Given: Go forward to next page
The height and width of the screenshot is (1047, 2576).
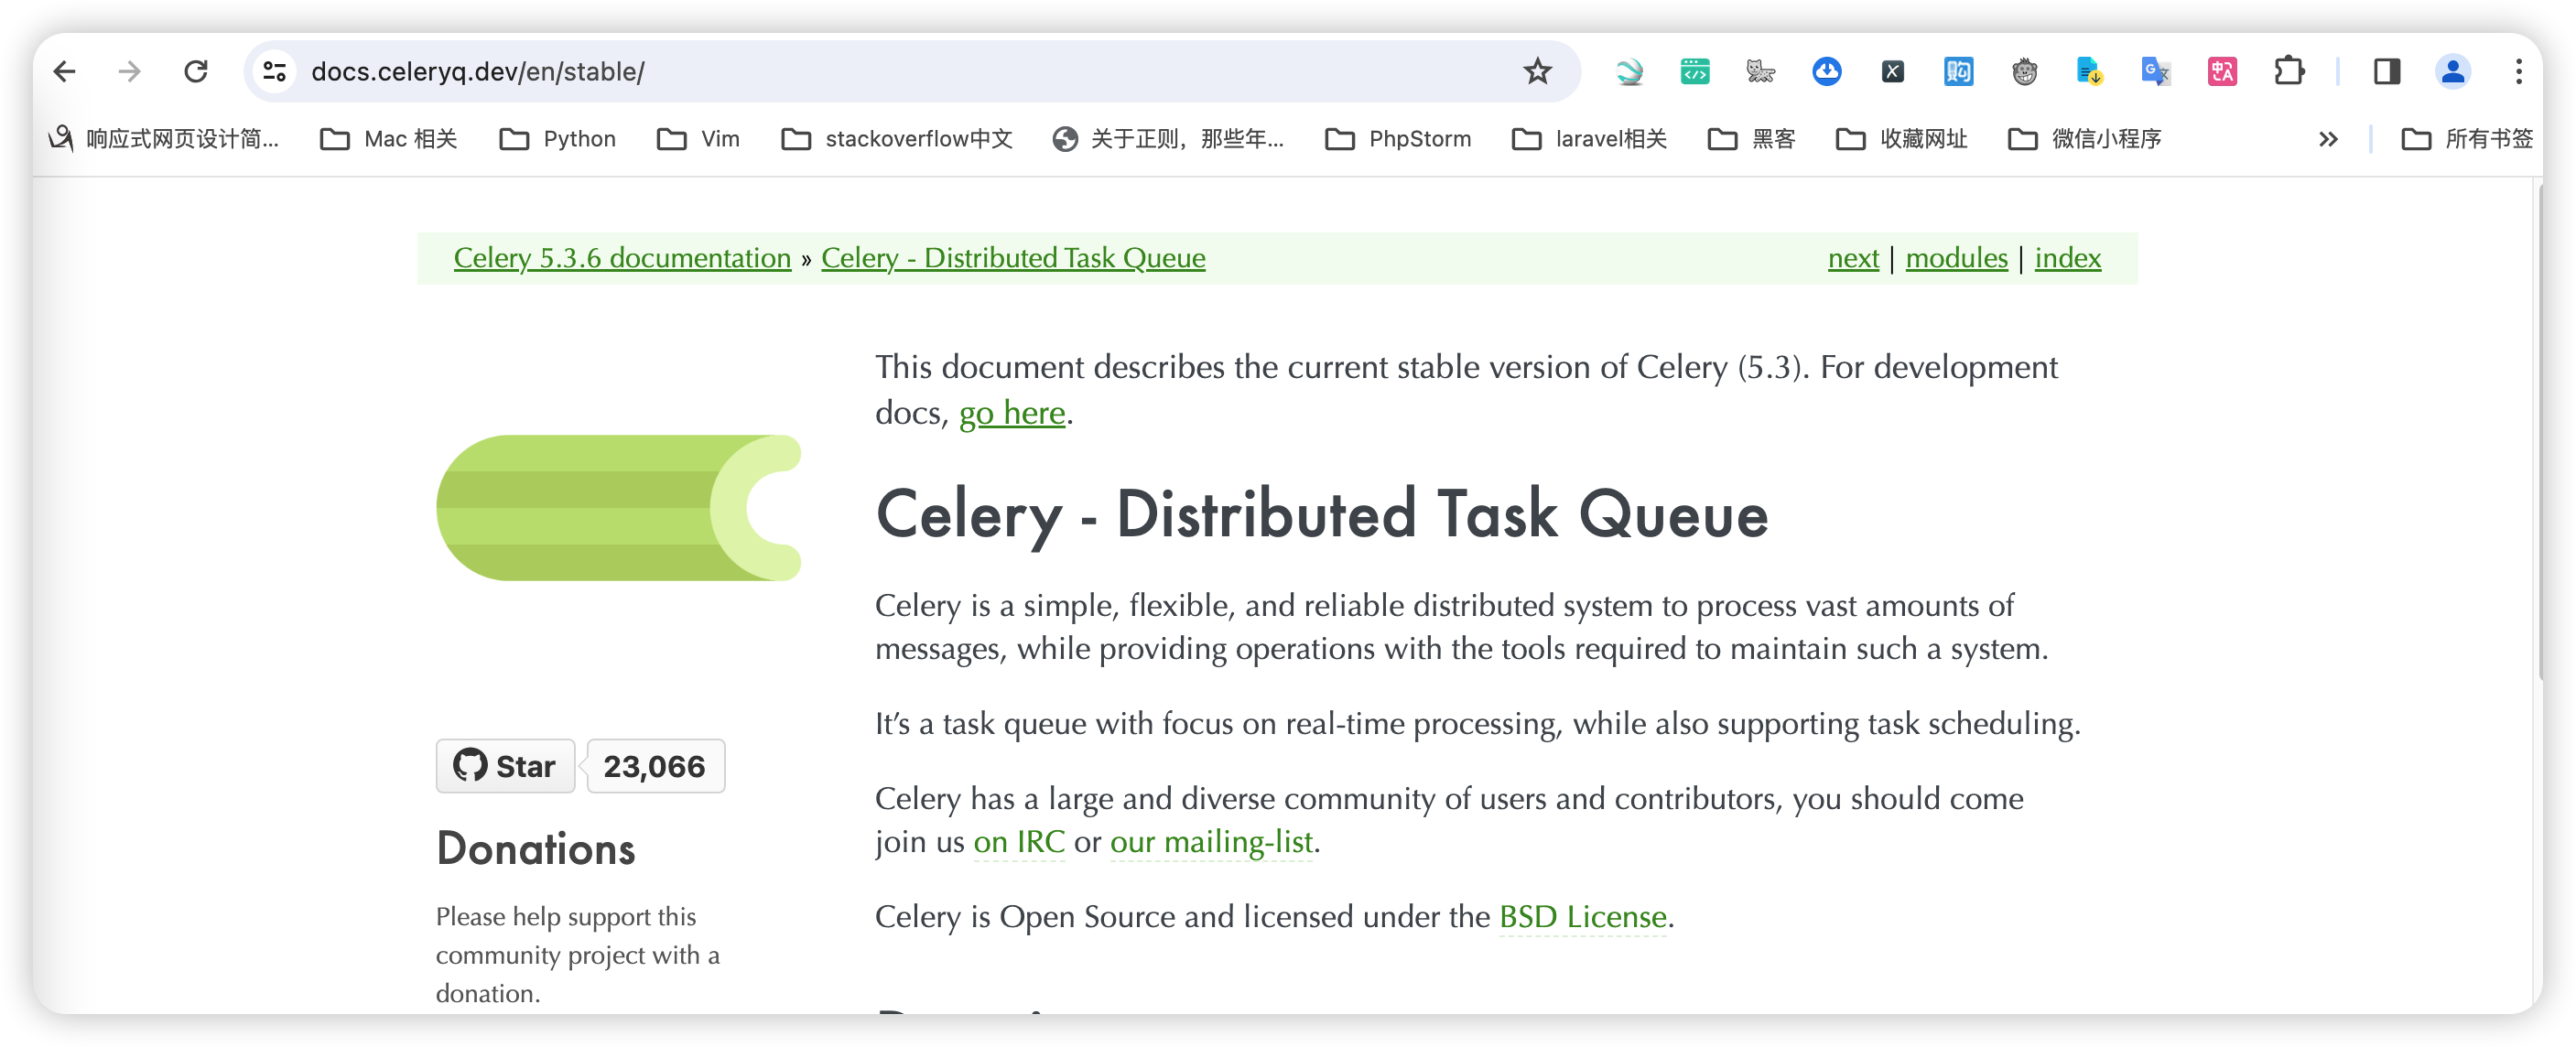Looking at the screenshot, I should tap(130, 71).
